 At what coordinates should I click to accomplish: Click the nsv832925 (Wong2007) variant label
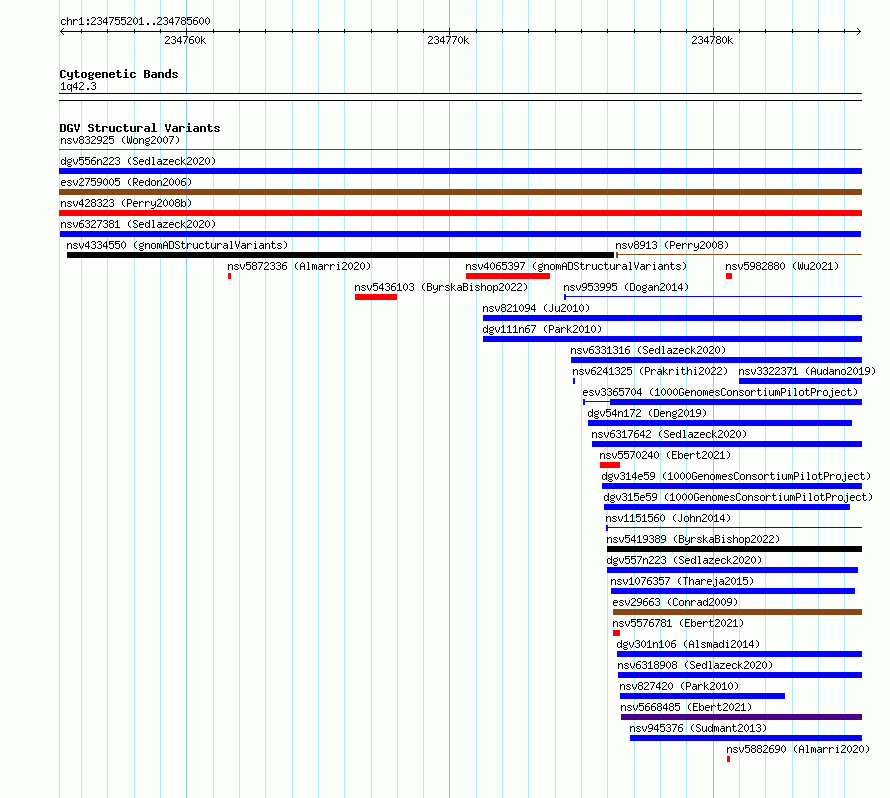point(120,140)
